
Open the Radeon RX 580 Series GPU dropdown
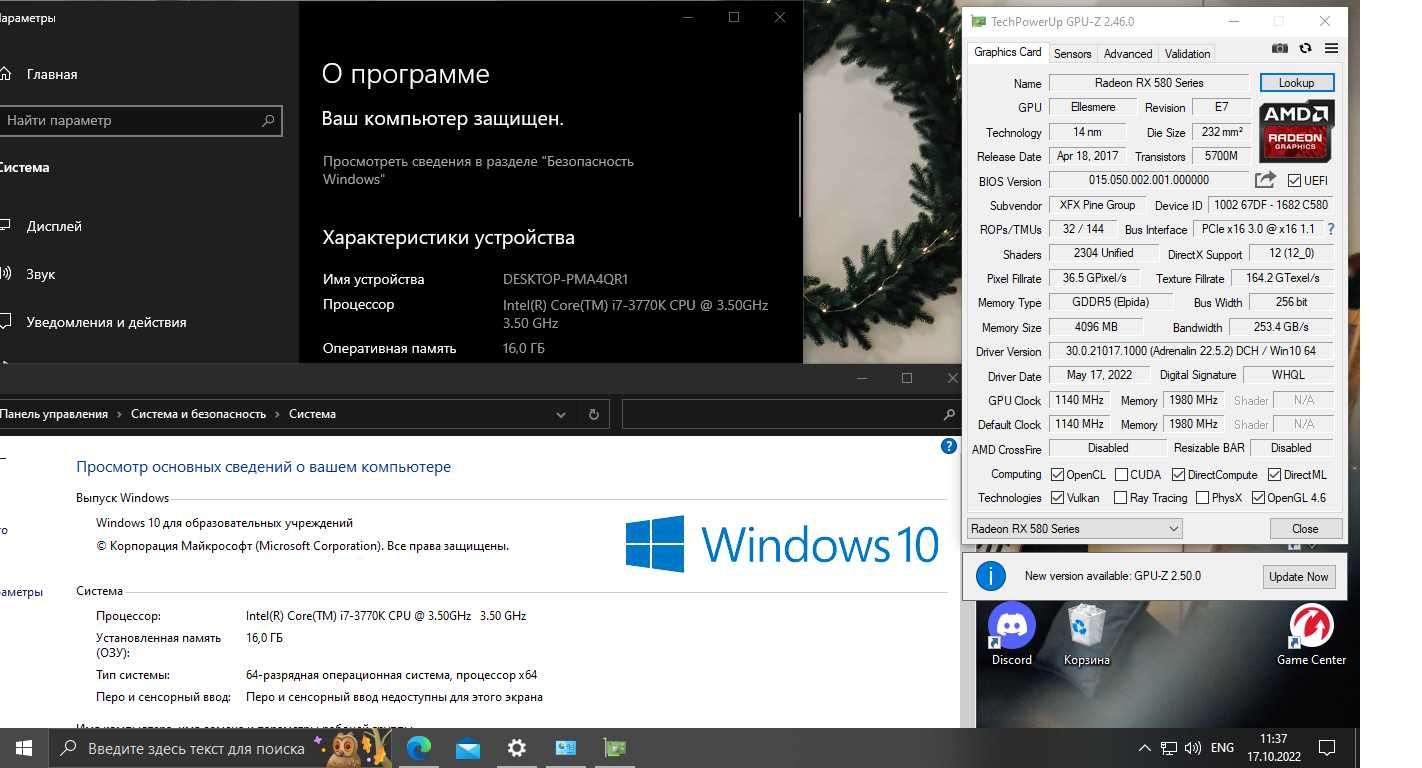pyautogui.click(x=1074, y=528)
